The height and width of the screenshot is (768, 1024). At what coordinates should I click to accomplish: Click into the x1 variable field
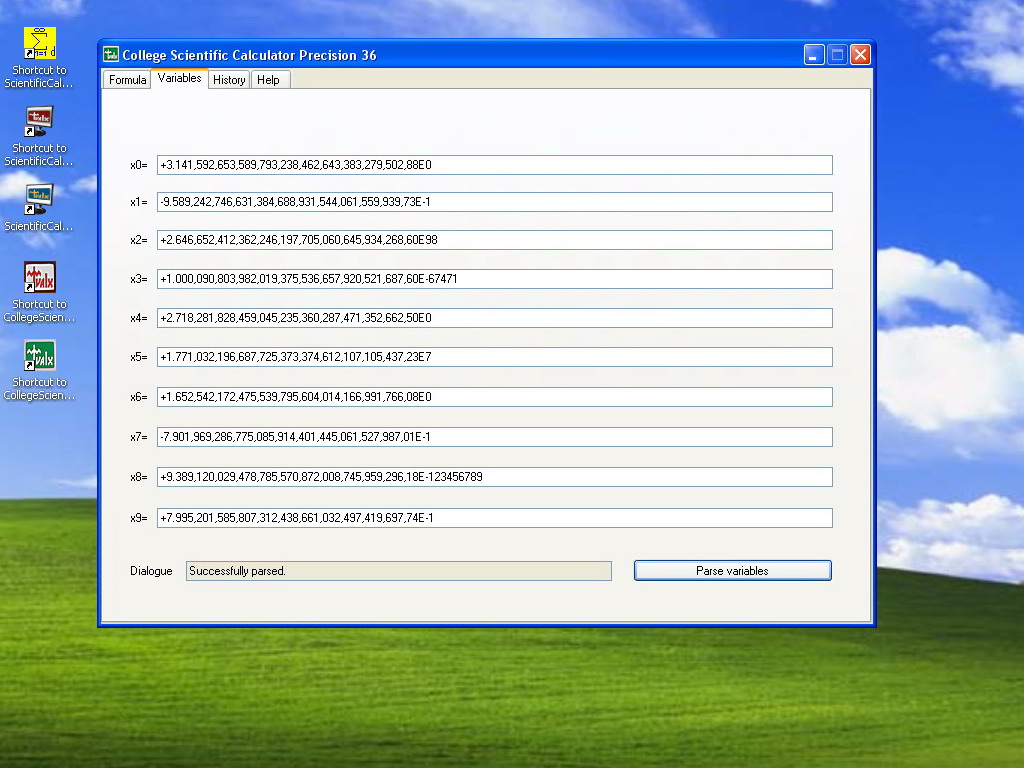coord(495,202)
